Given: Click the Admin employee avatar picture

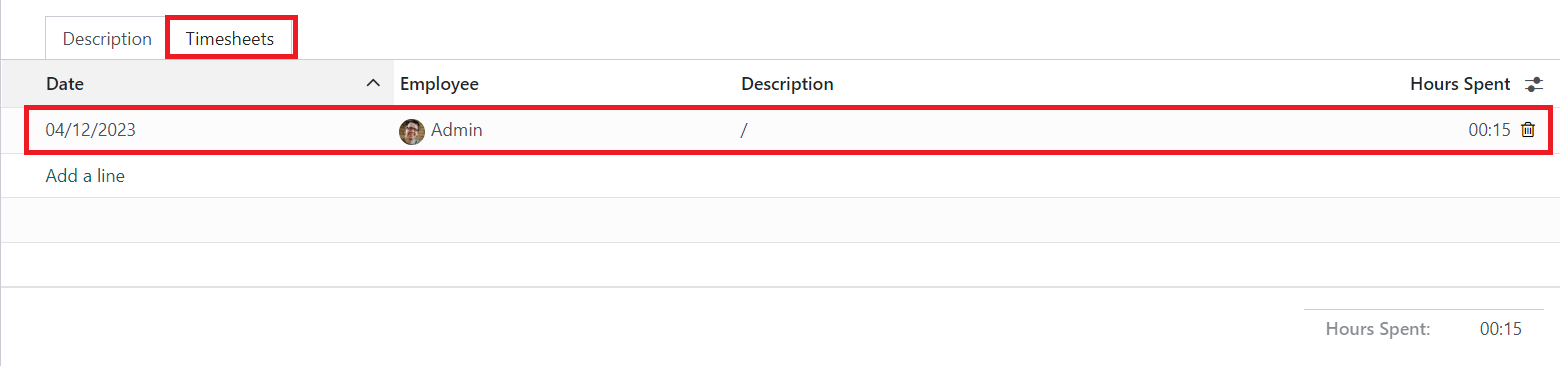Looking at the screenshot, I should (x=412, y=131).
